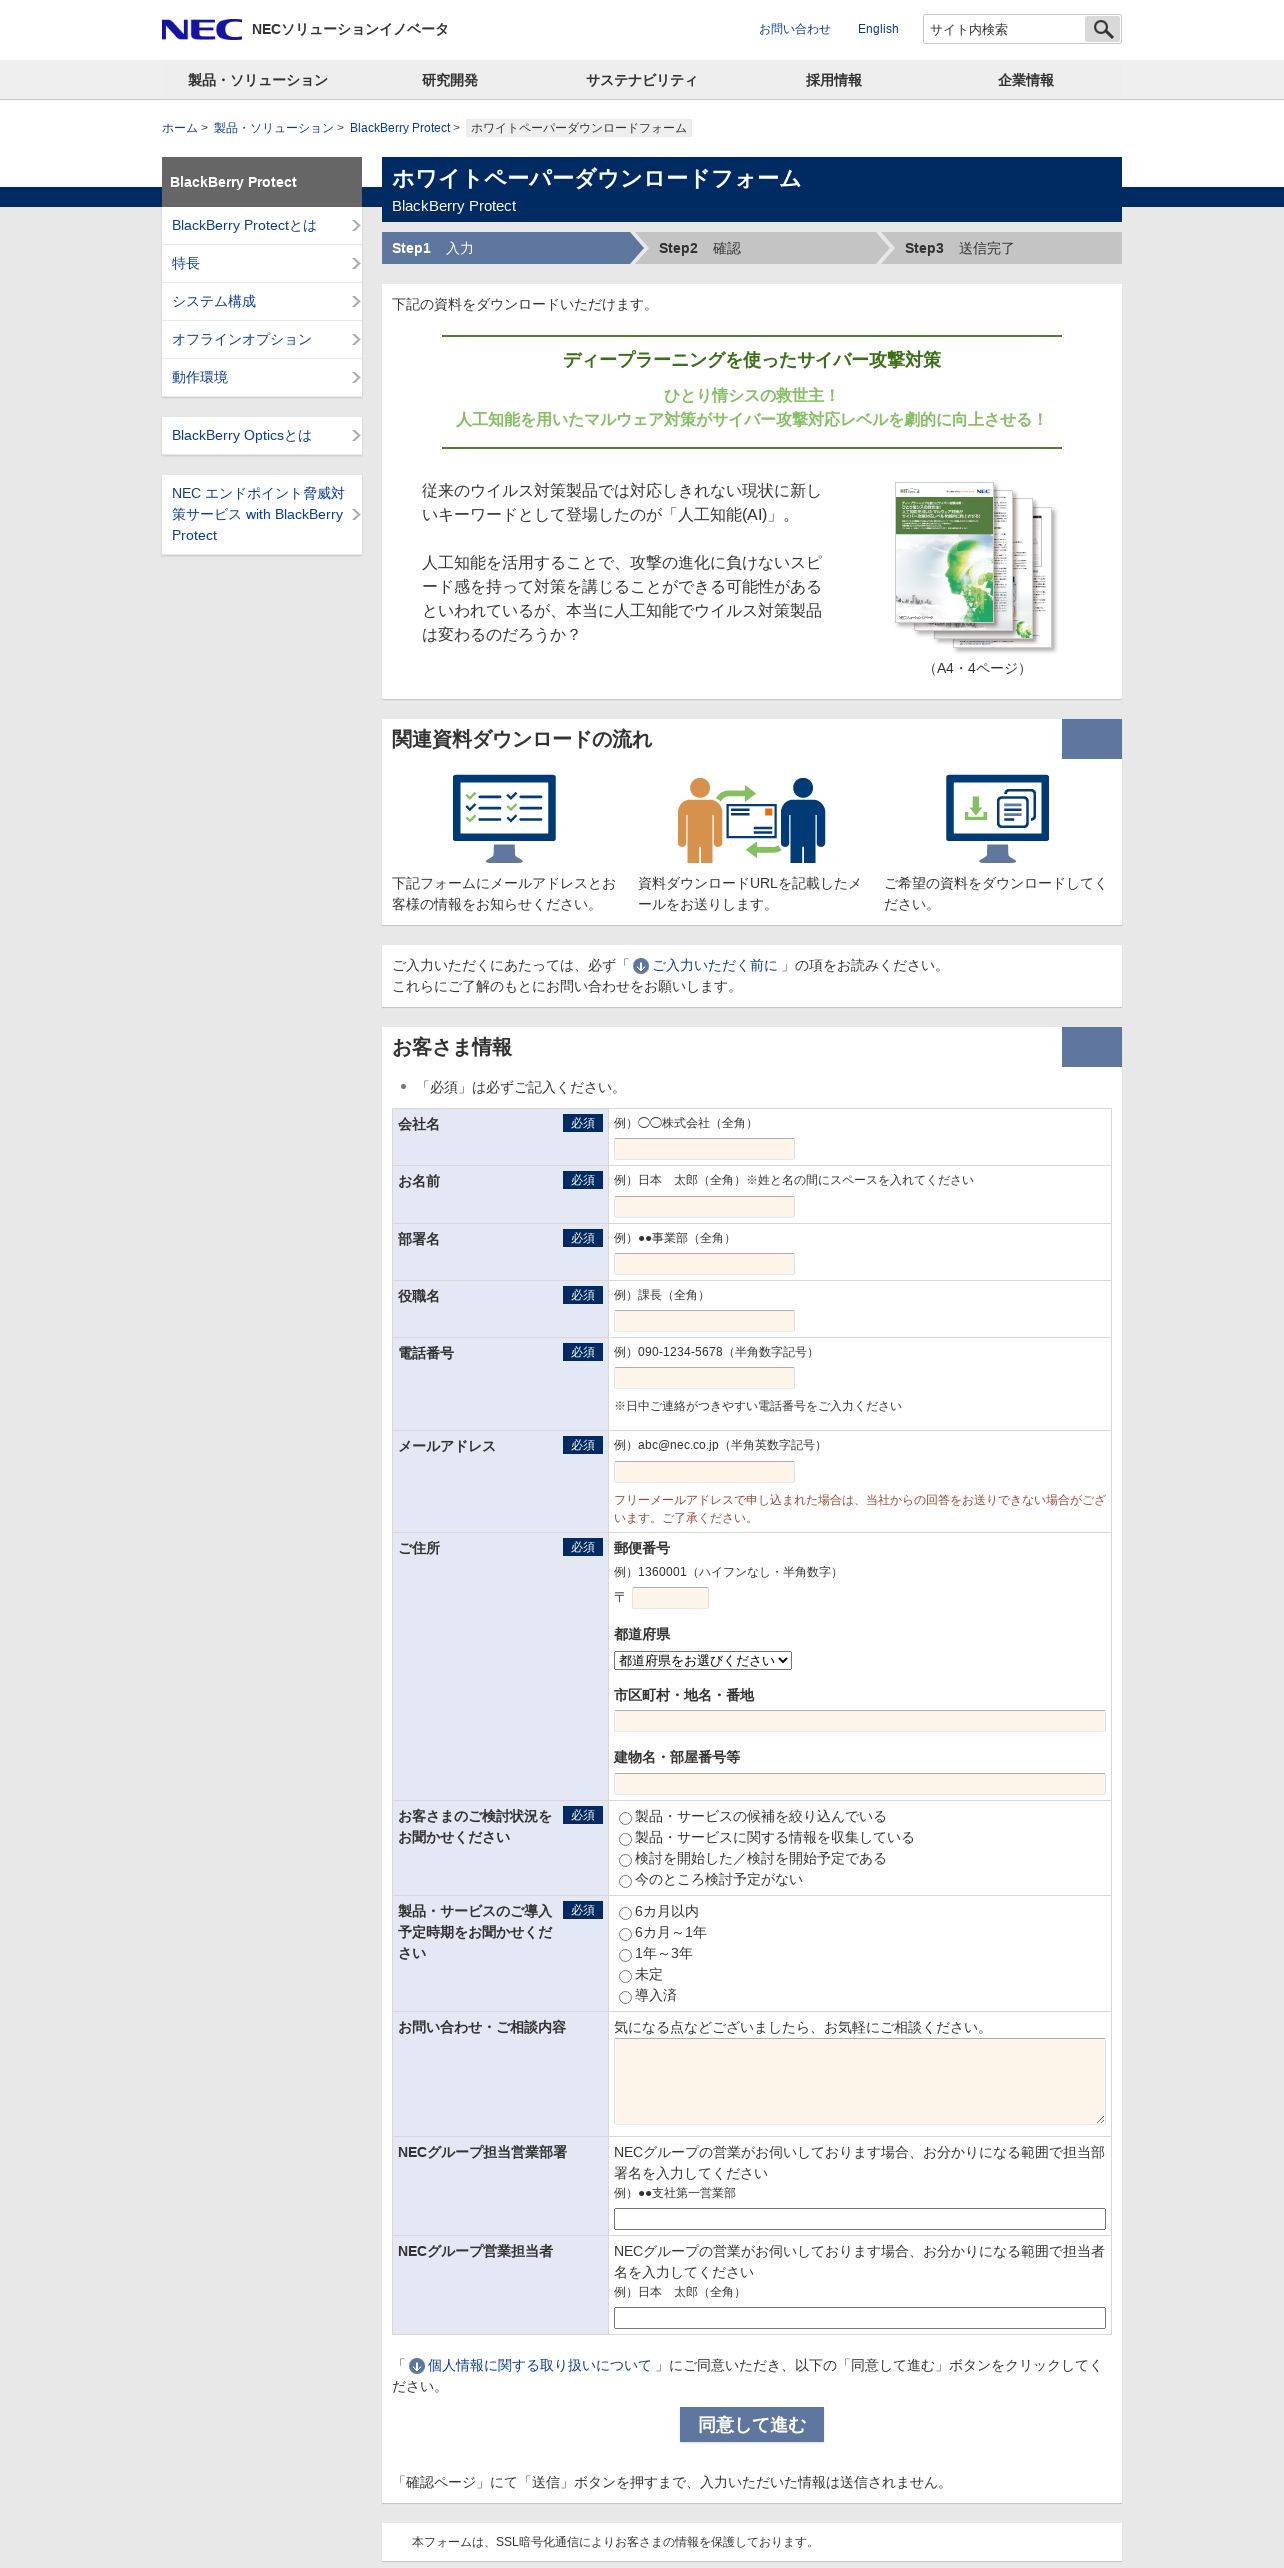Click the メールアドレス input field
Image resolution: width=1284 pixels, height=2568 pixels.
coord(704,1472)
